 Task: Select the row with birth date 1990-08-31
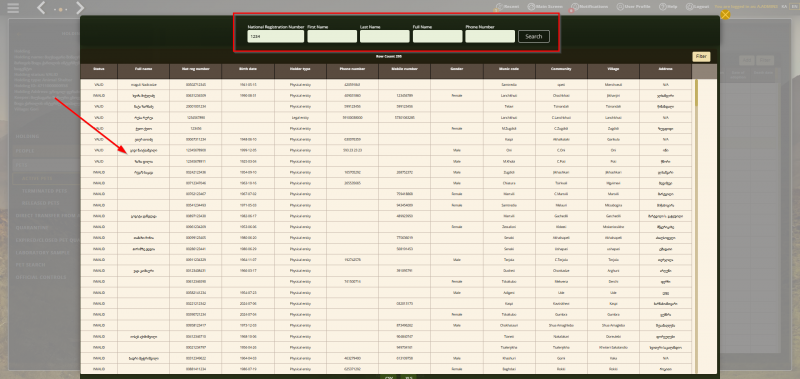386,95
